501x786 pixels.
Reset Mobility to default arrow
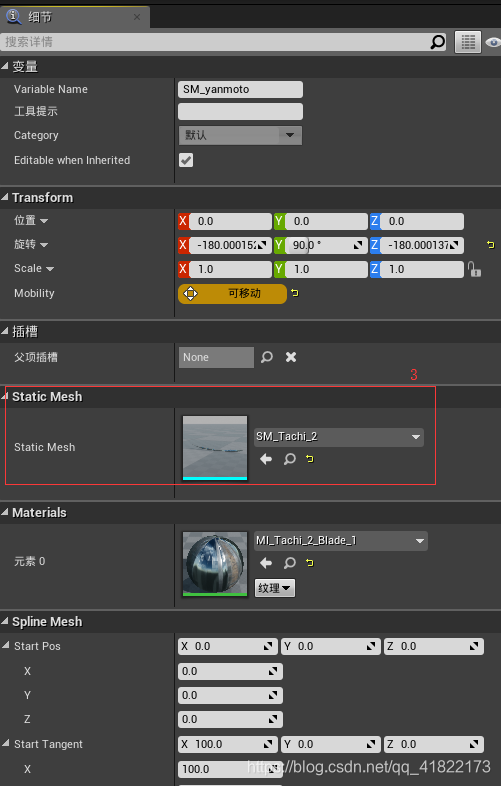(295, 293)
